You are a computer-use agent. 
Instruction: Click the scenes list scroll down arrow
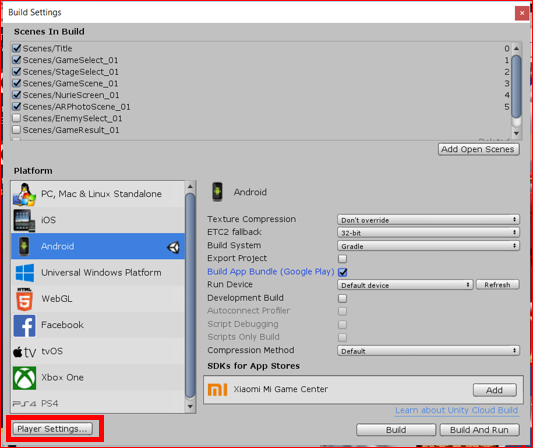pyautogui.click(x=516, y=133)
